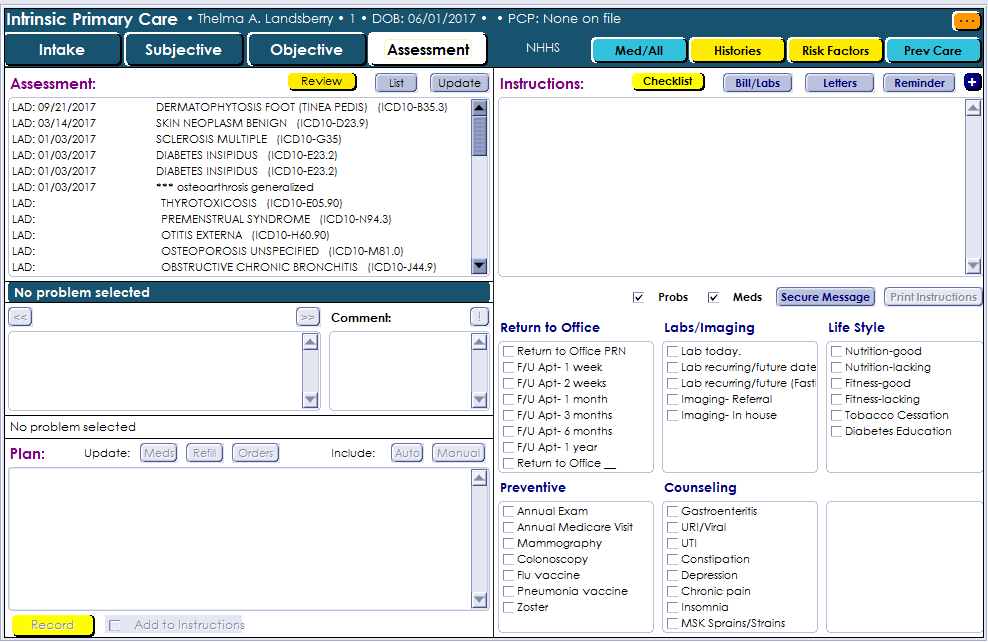
Task: Click the next problem double-arrow button
Action: pyautogui.click(x=307, y=317)
